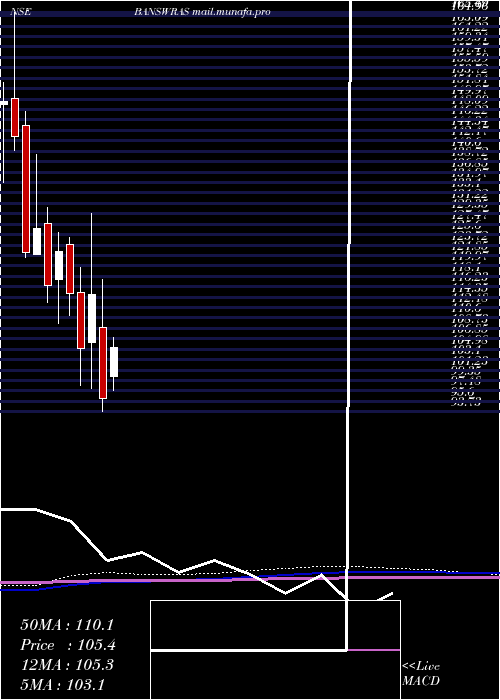The height and width of the screenshot is (700, 500).
Task: Select the Price : 105.4 reading
Action: pyautogui.click(x=68, y=645)
